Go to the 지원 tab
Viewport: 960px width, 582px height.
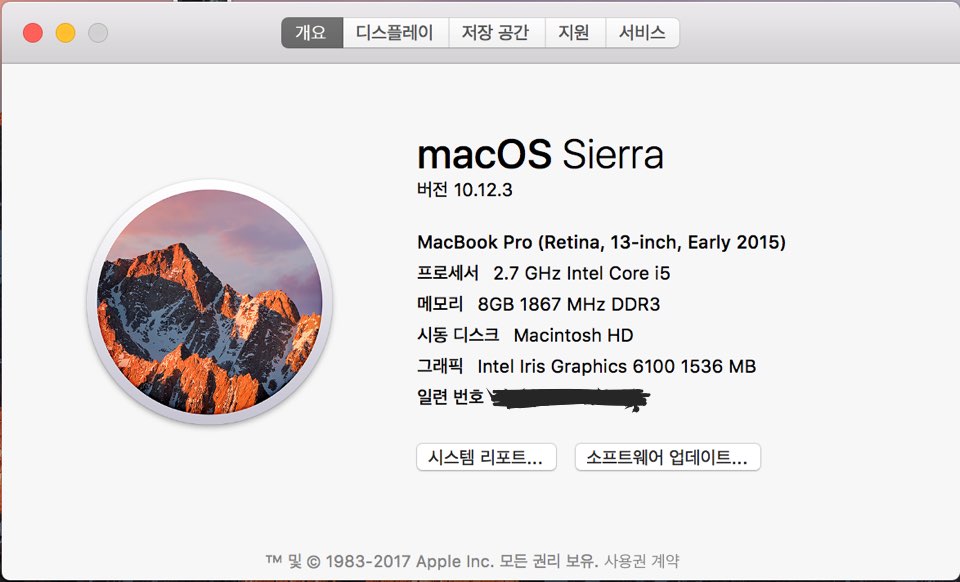click(574, 32)
